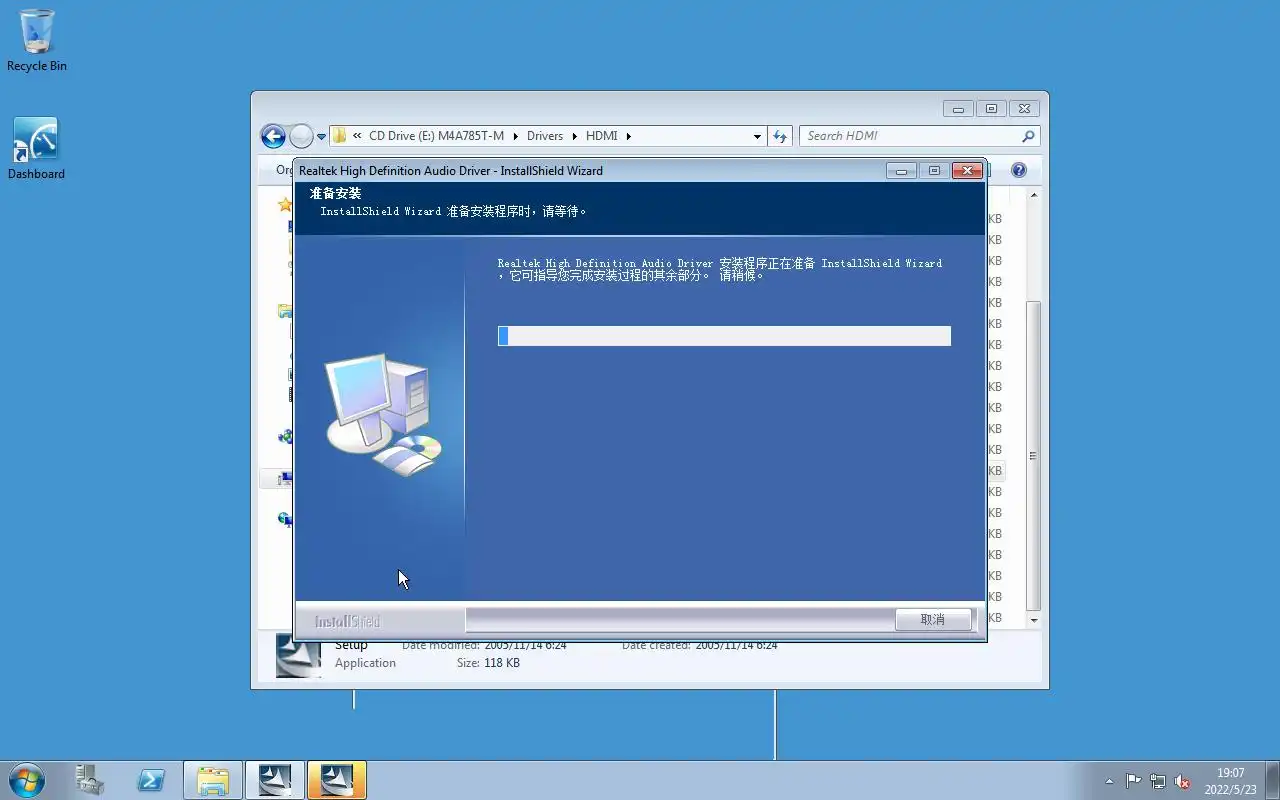Click the Drivers breadcrumb in address bar
This screenshot has width=1280, height=800.
point(545,136)
